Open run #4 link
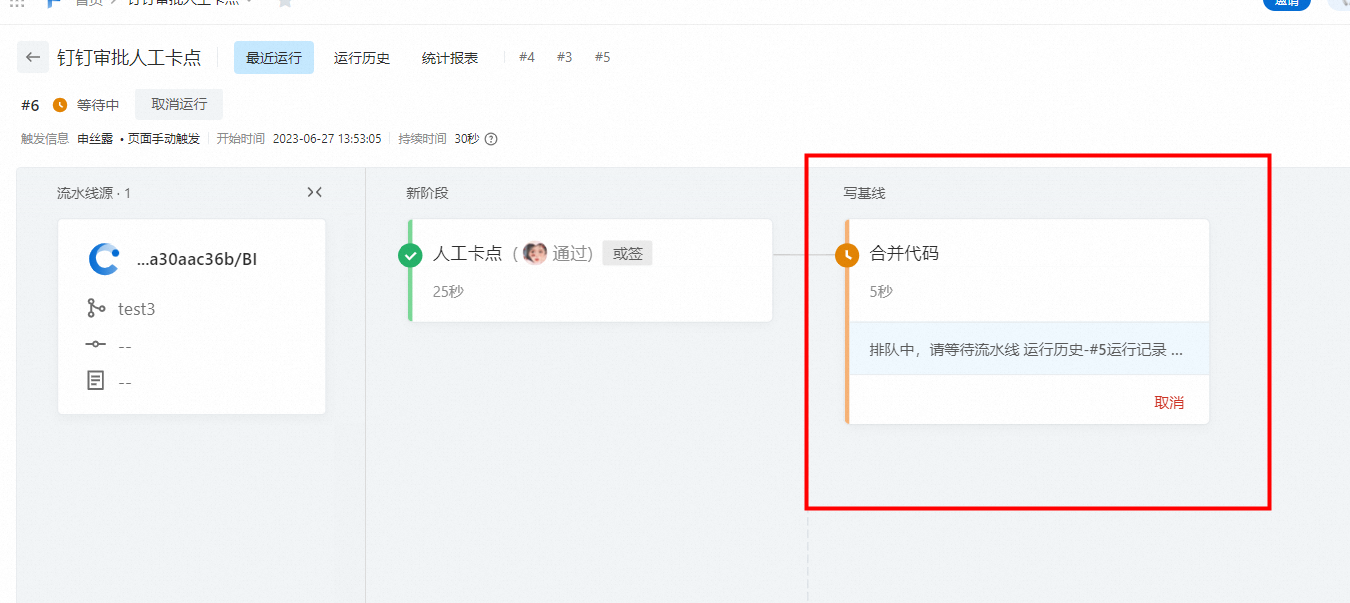1350x603 pixels. (527, 57)
